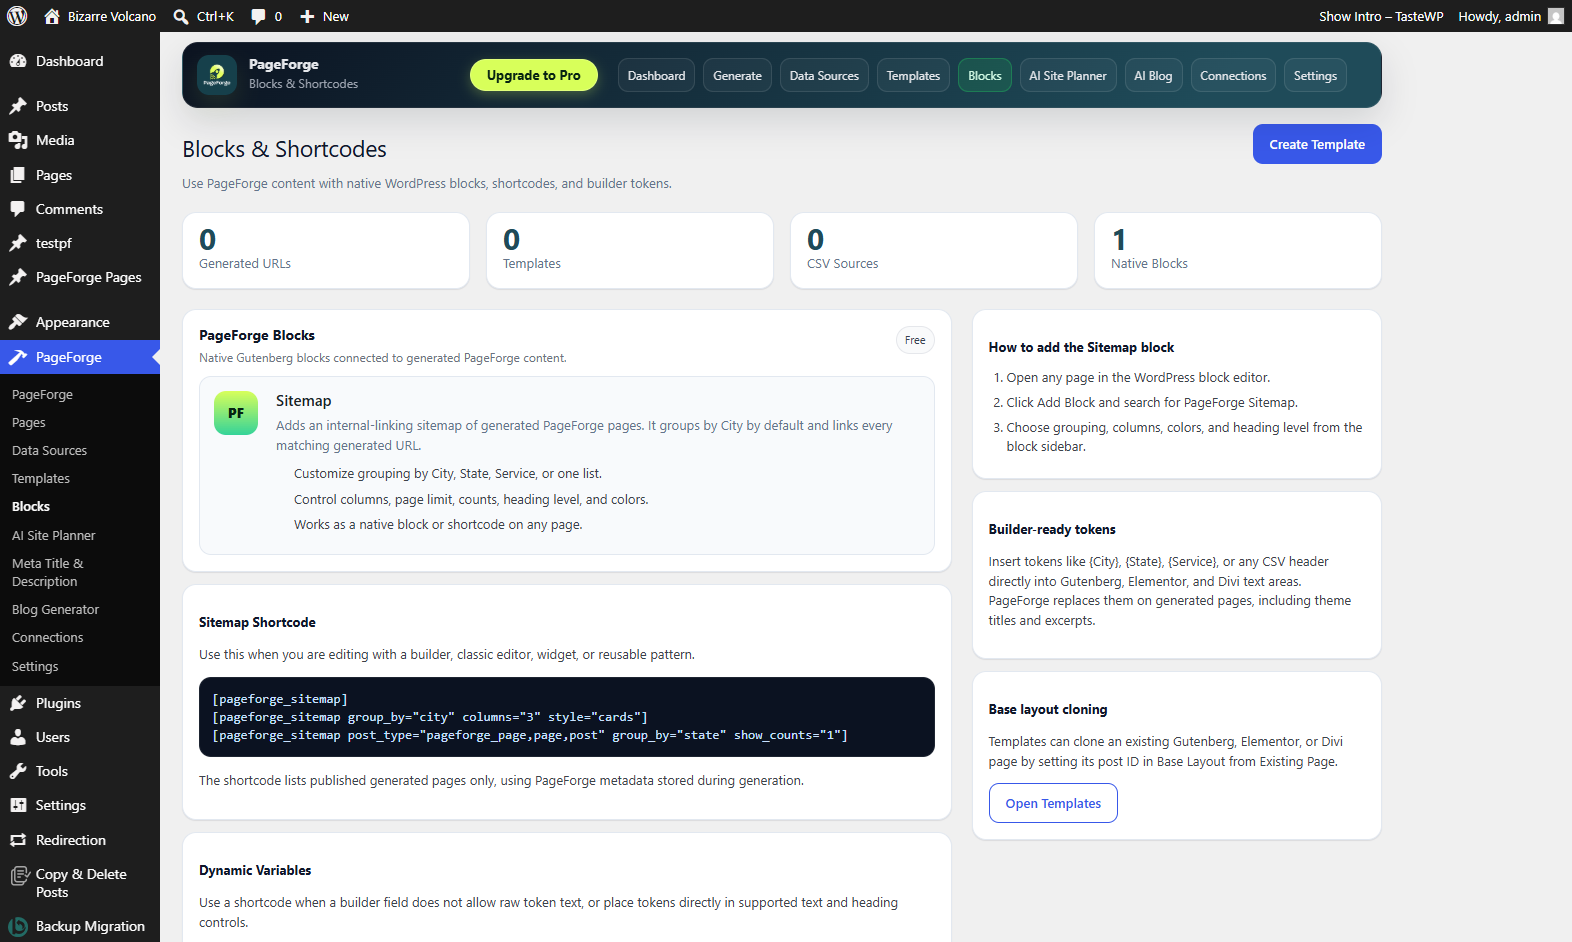The width and height of the screenshot is (1572, 942).
Task: Click the 'Dynamic Variables' heading
Action: (255, 870)
